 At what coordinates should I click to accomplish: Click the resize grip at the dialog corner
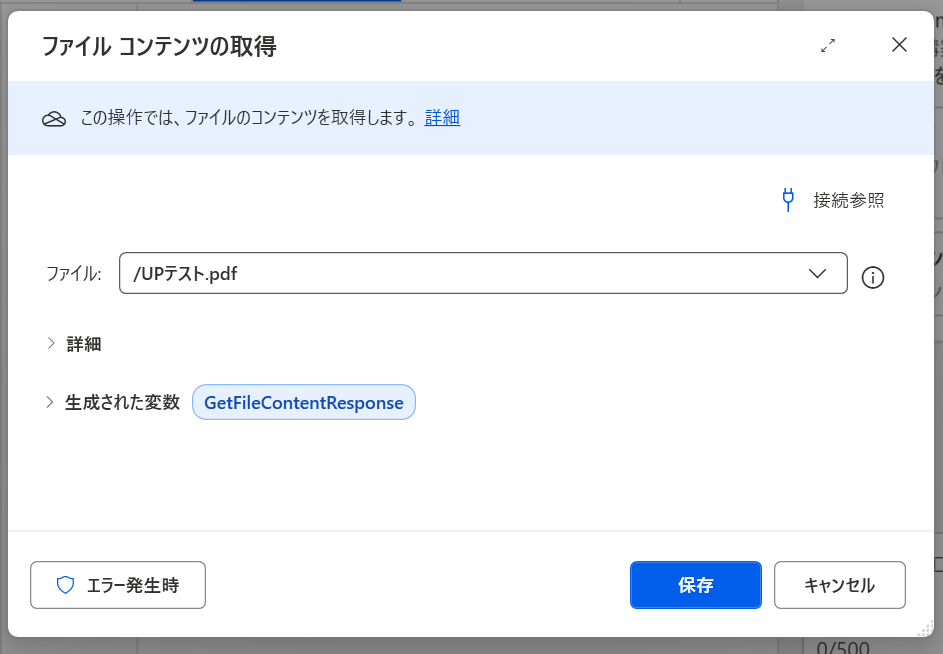[x=924, y=628]
